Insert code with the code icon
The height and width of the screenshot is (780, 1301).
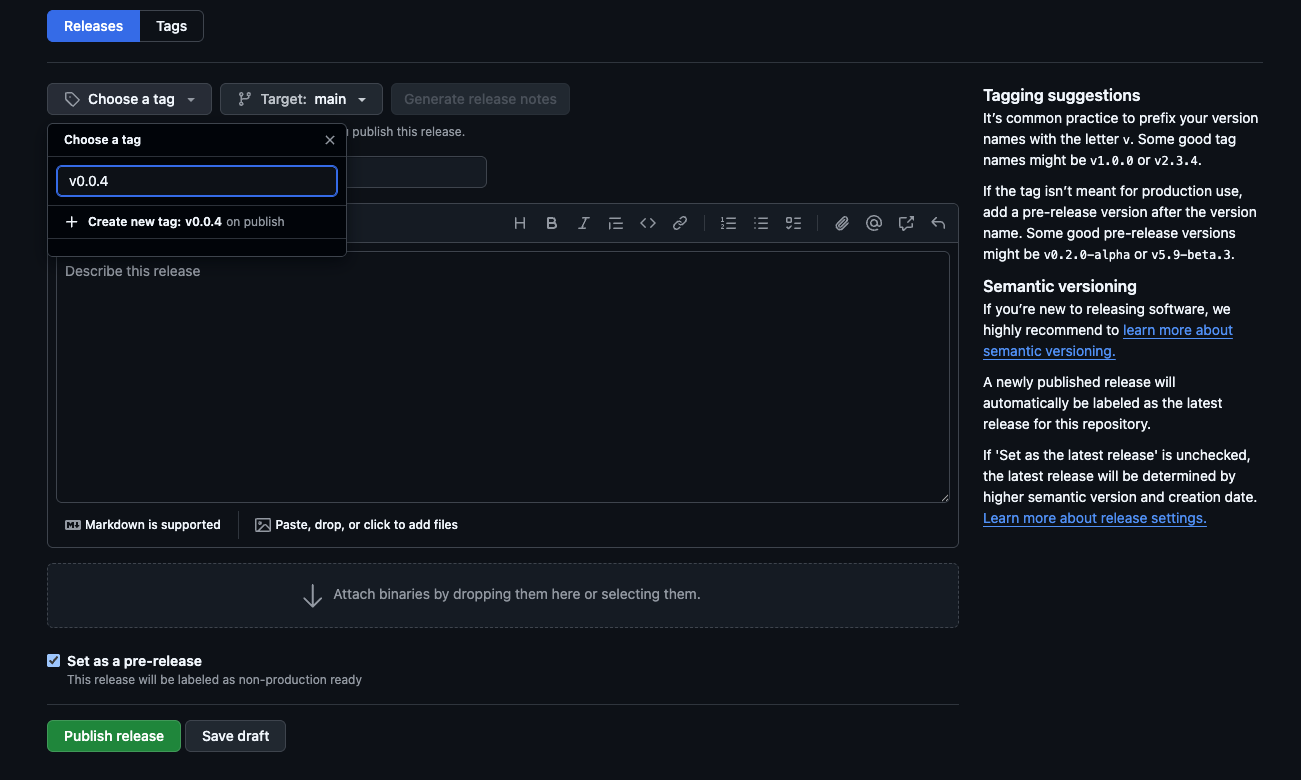(x=648, y=223)
